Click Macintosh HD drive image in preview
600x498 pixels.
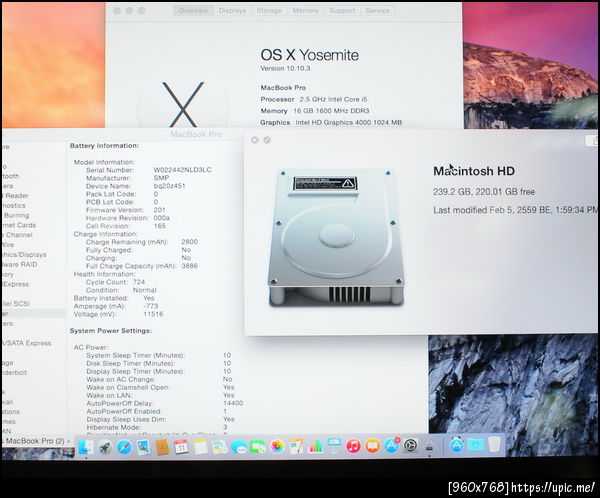point(336,238)
